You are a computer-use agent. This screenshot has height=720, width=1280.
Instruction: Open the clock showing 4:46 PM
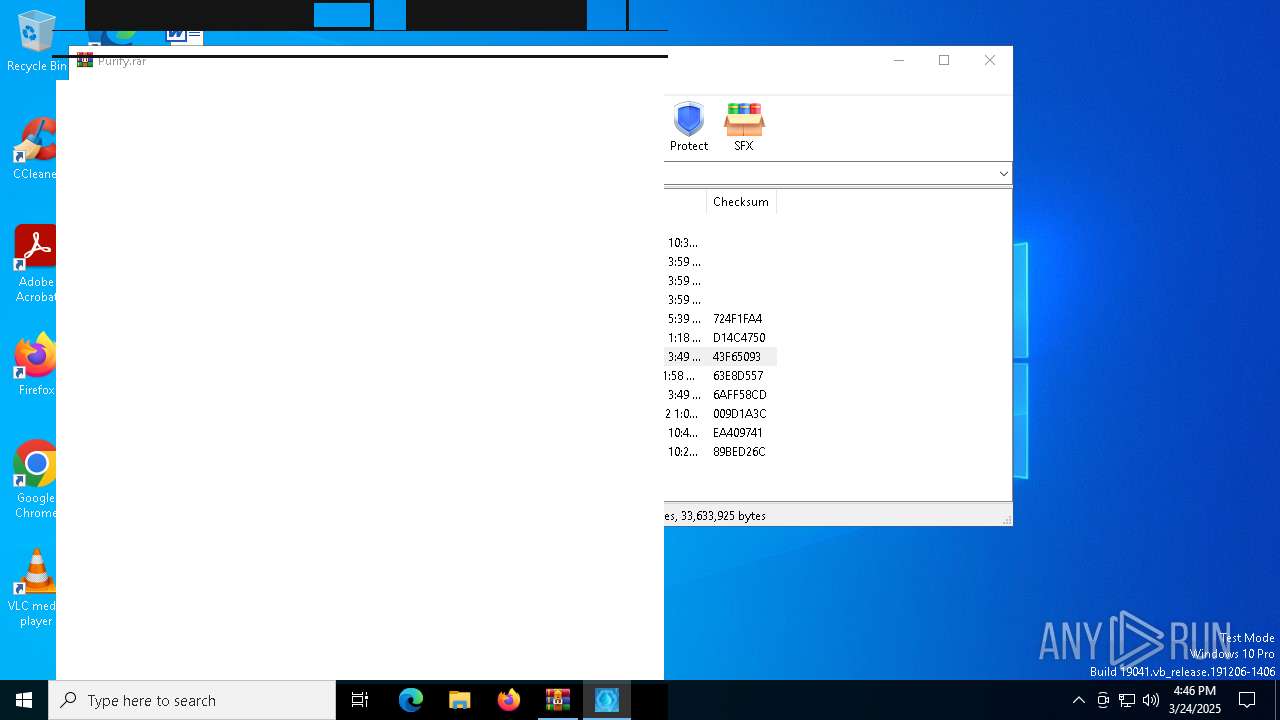click(1195, 700)
